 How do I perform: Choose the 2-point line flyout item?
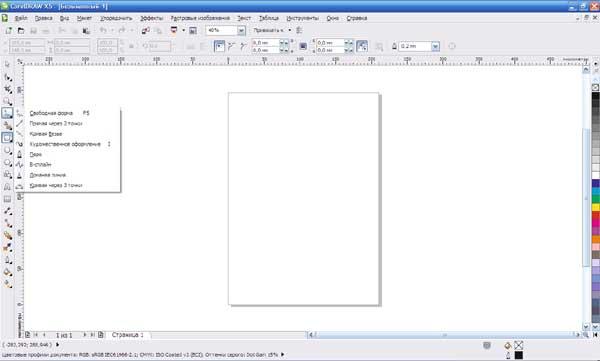(68, 123)
